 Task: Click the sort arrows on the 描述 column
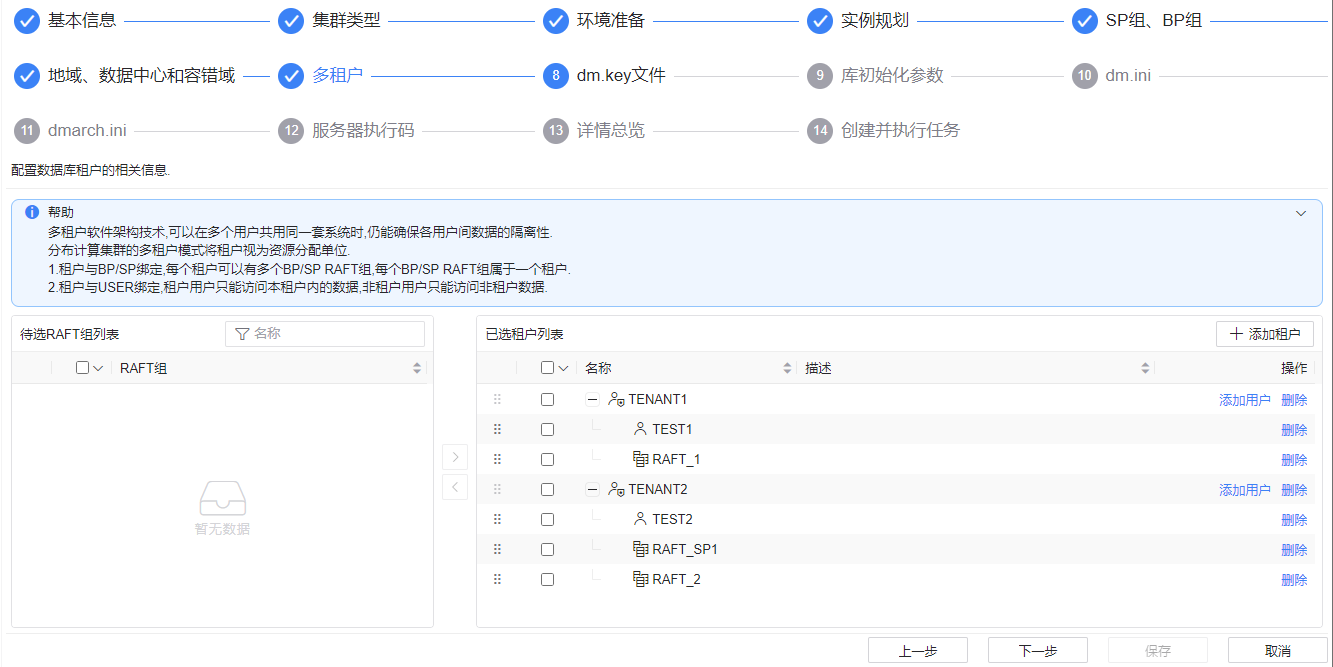pos(1145,368)
